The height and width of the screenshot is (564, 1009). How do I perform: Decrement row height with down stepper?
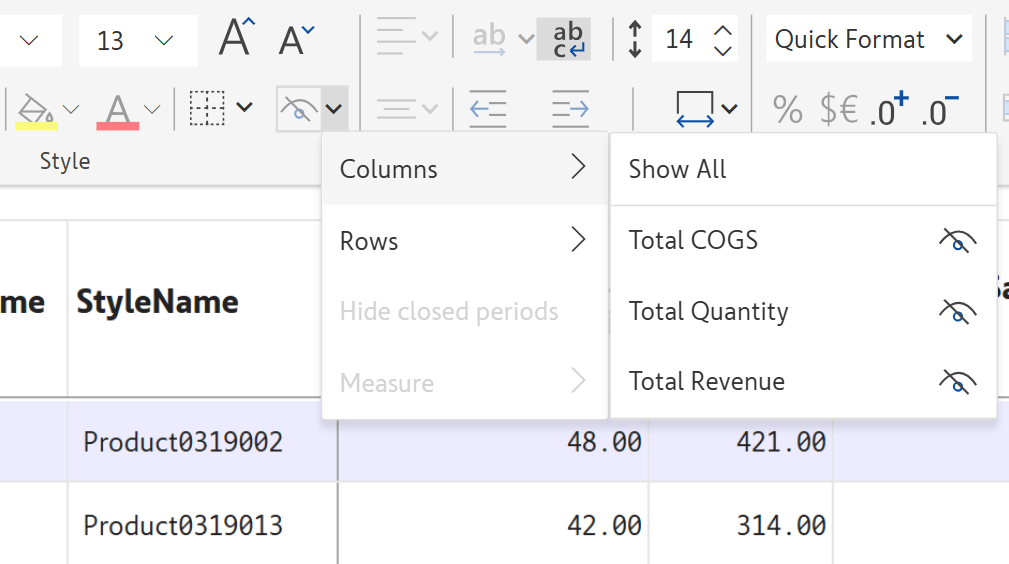(x=723, y=50)
